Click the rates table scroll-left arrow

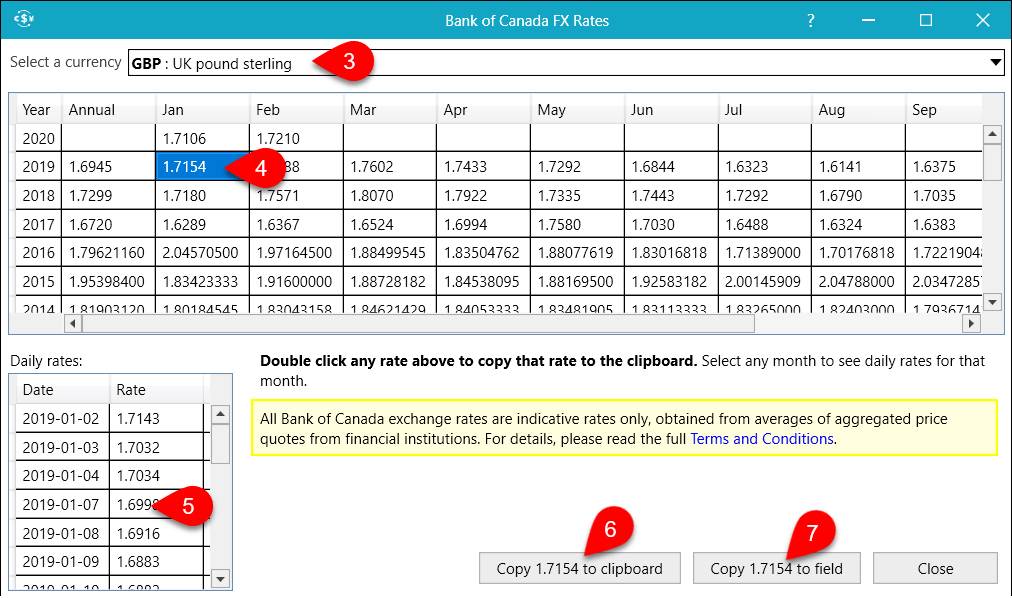click(73, 323)
